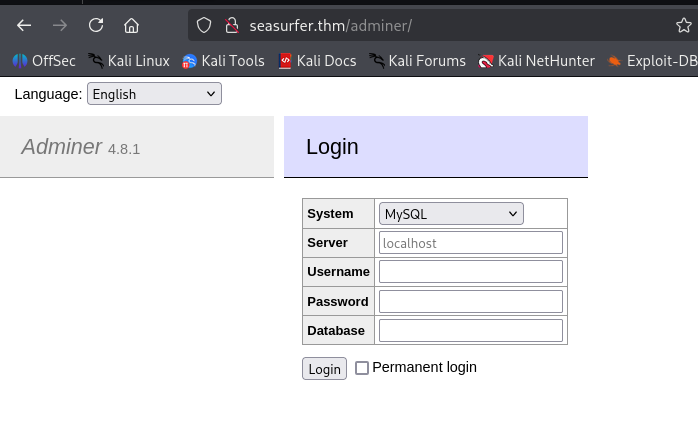This screenshot has height=446, width=698.
Task: Click the 4.8.1 version number
Action: [x=124, y=149]
